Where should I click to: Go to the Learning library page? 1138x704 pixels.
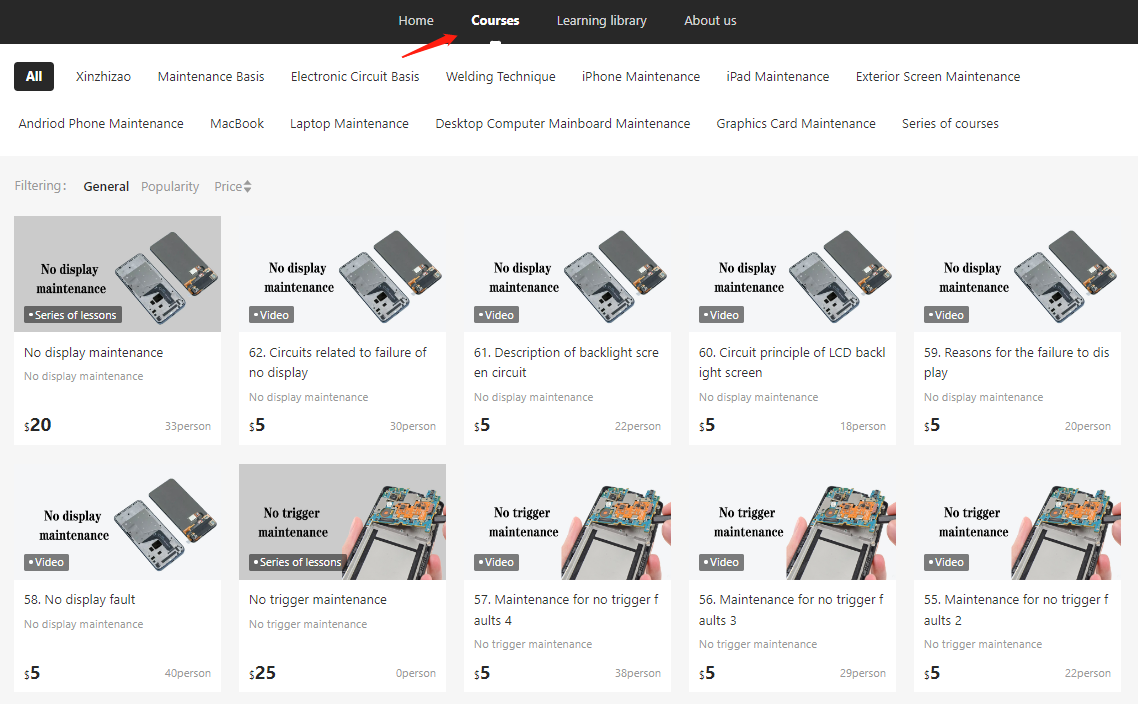point(601,21)
